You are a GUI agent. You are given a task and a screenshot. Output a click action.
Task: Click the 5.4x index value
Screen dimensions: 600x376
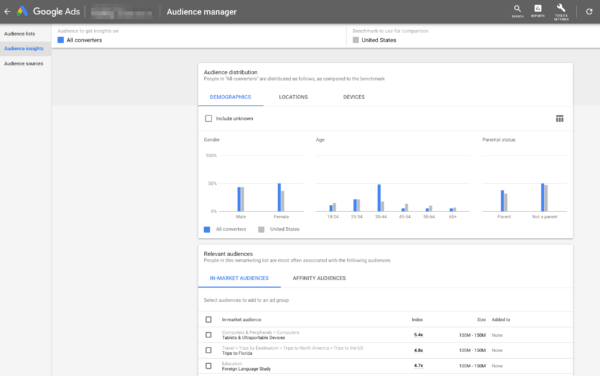418,335
